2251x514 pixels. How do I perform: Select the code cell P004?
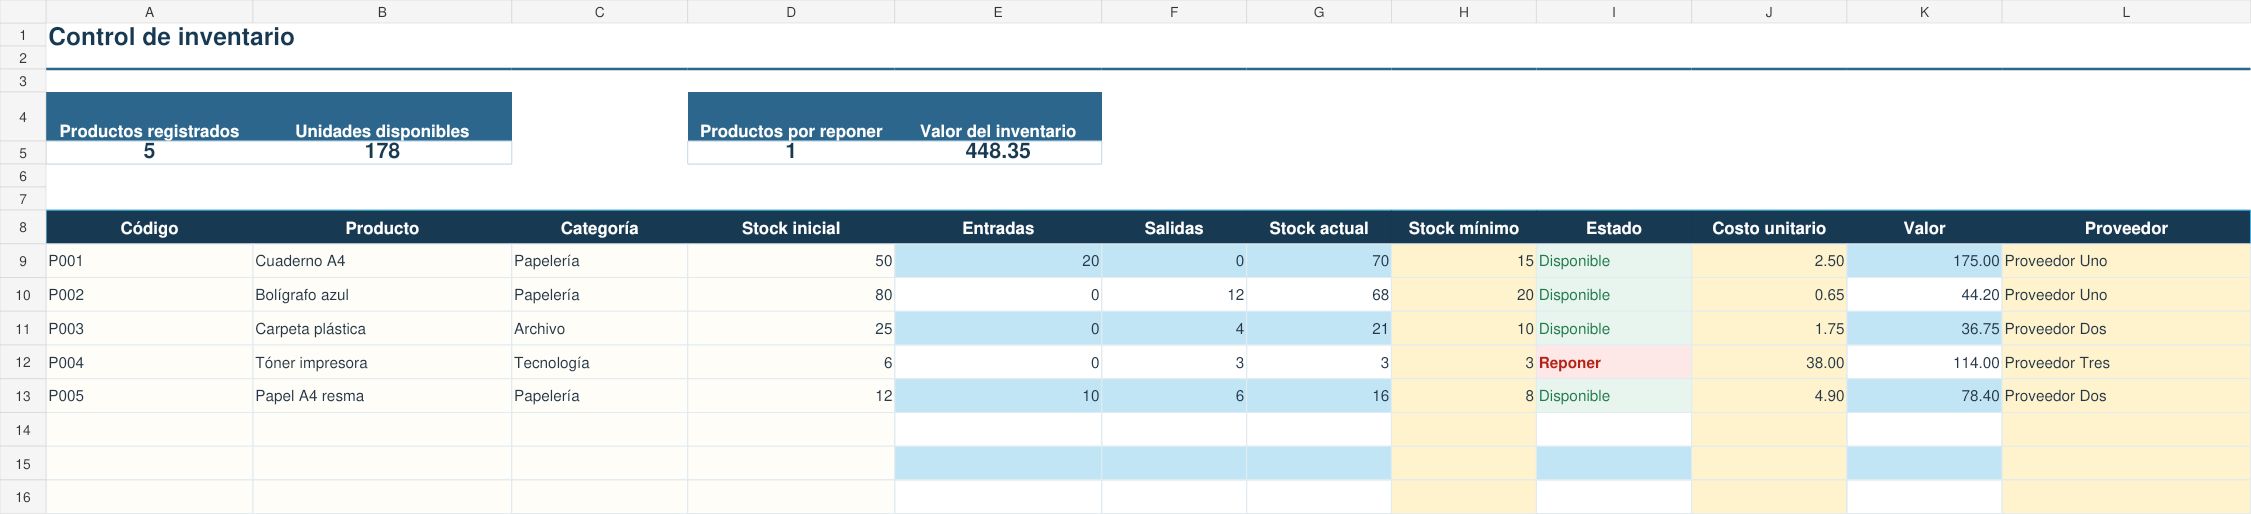pos(149,363)
